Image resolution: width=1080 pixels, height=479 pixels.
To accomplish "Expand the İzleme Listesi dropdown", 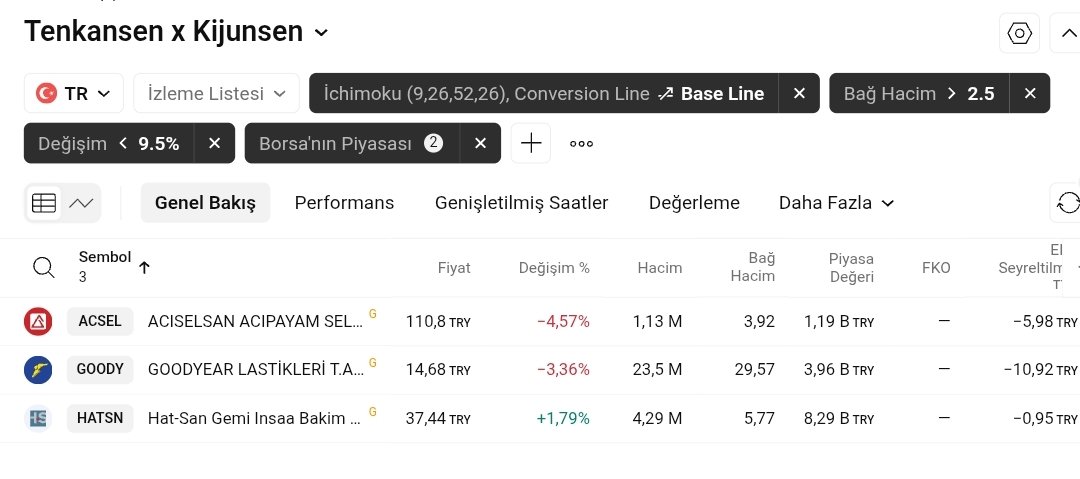I will 216,93.
